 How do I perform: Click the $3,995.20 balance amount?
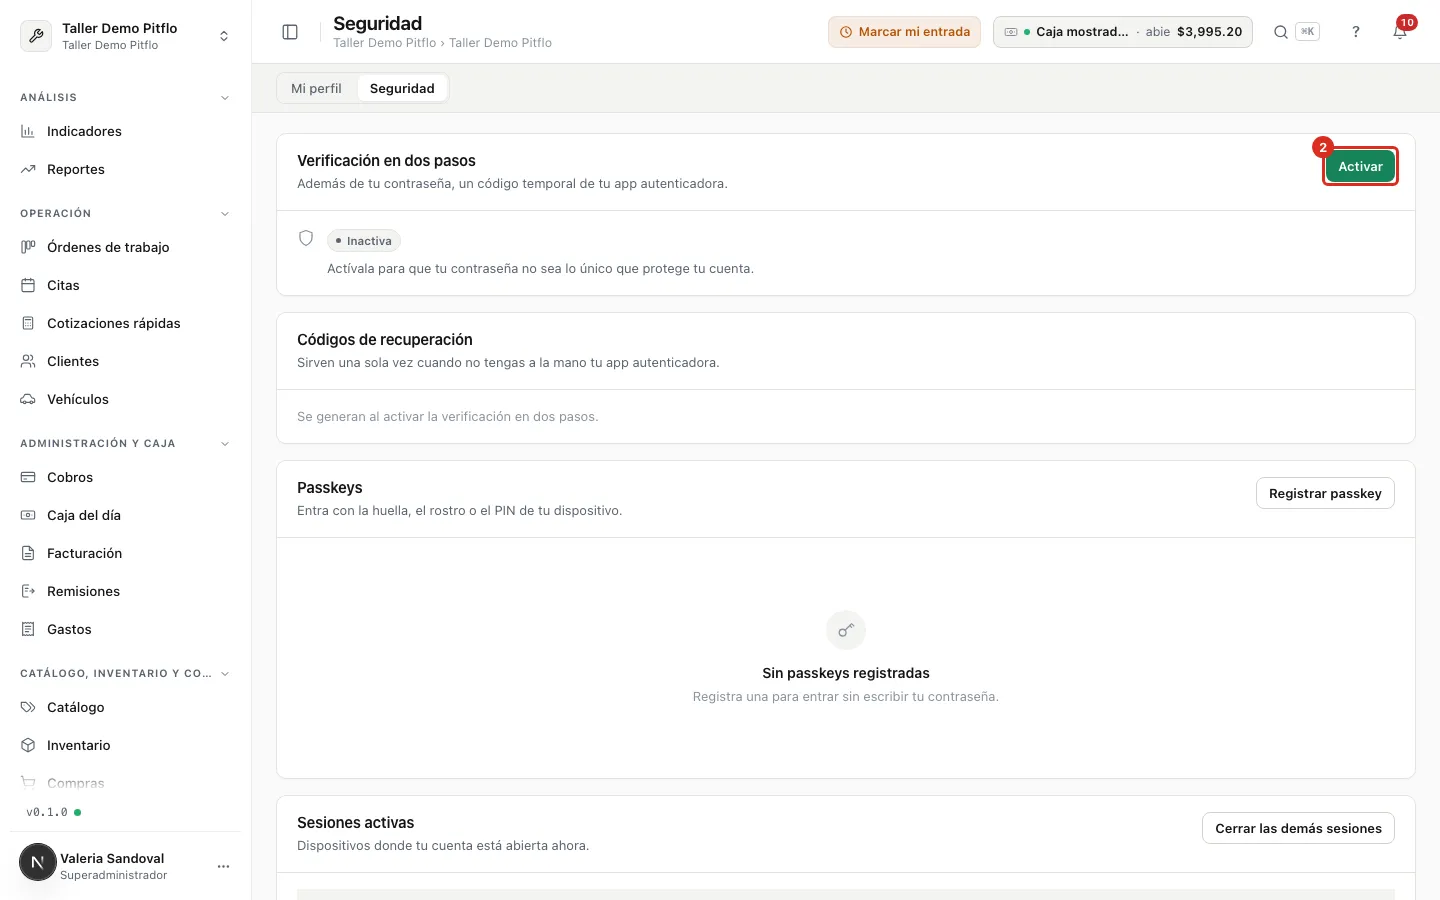click(x=1210, y=32)
